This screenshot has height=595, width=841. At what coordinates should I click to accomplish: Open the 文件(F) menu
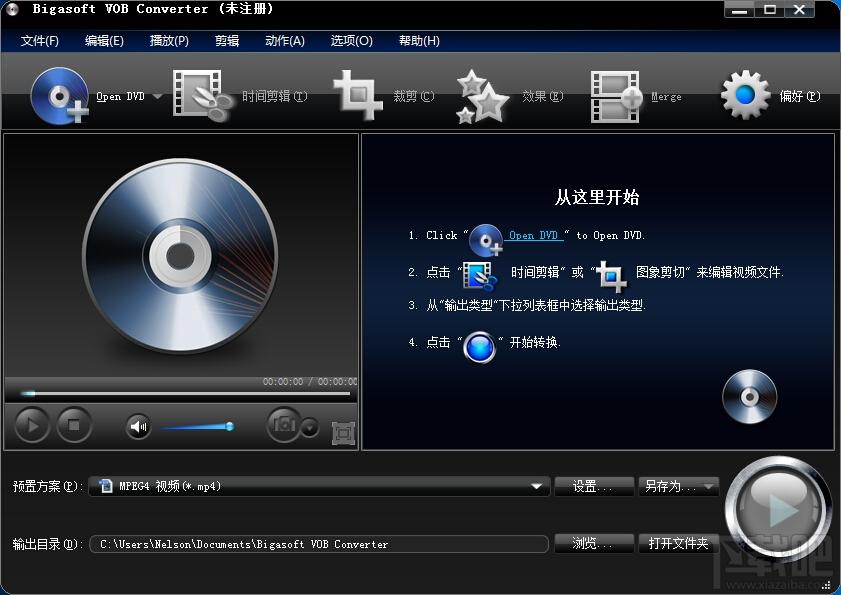tap(40, 41)
